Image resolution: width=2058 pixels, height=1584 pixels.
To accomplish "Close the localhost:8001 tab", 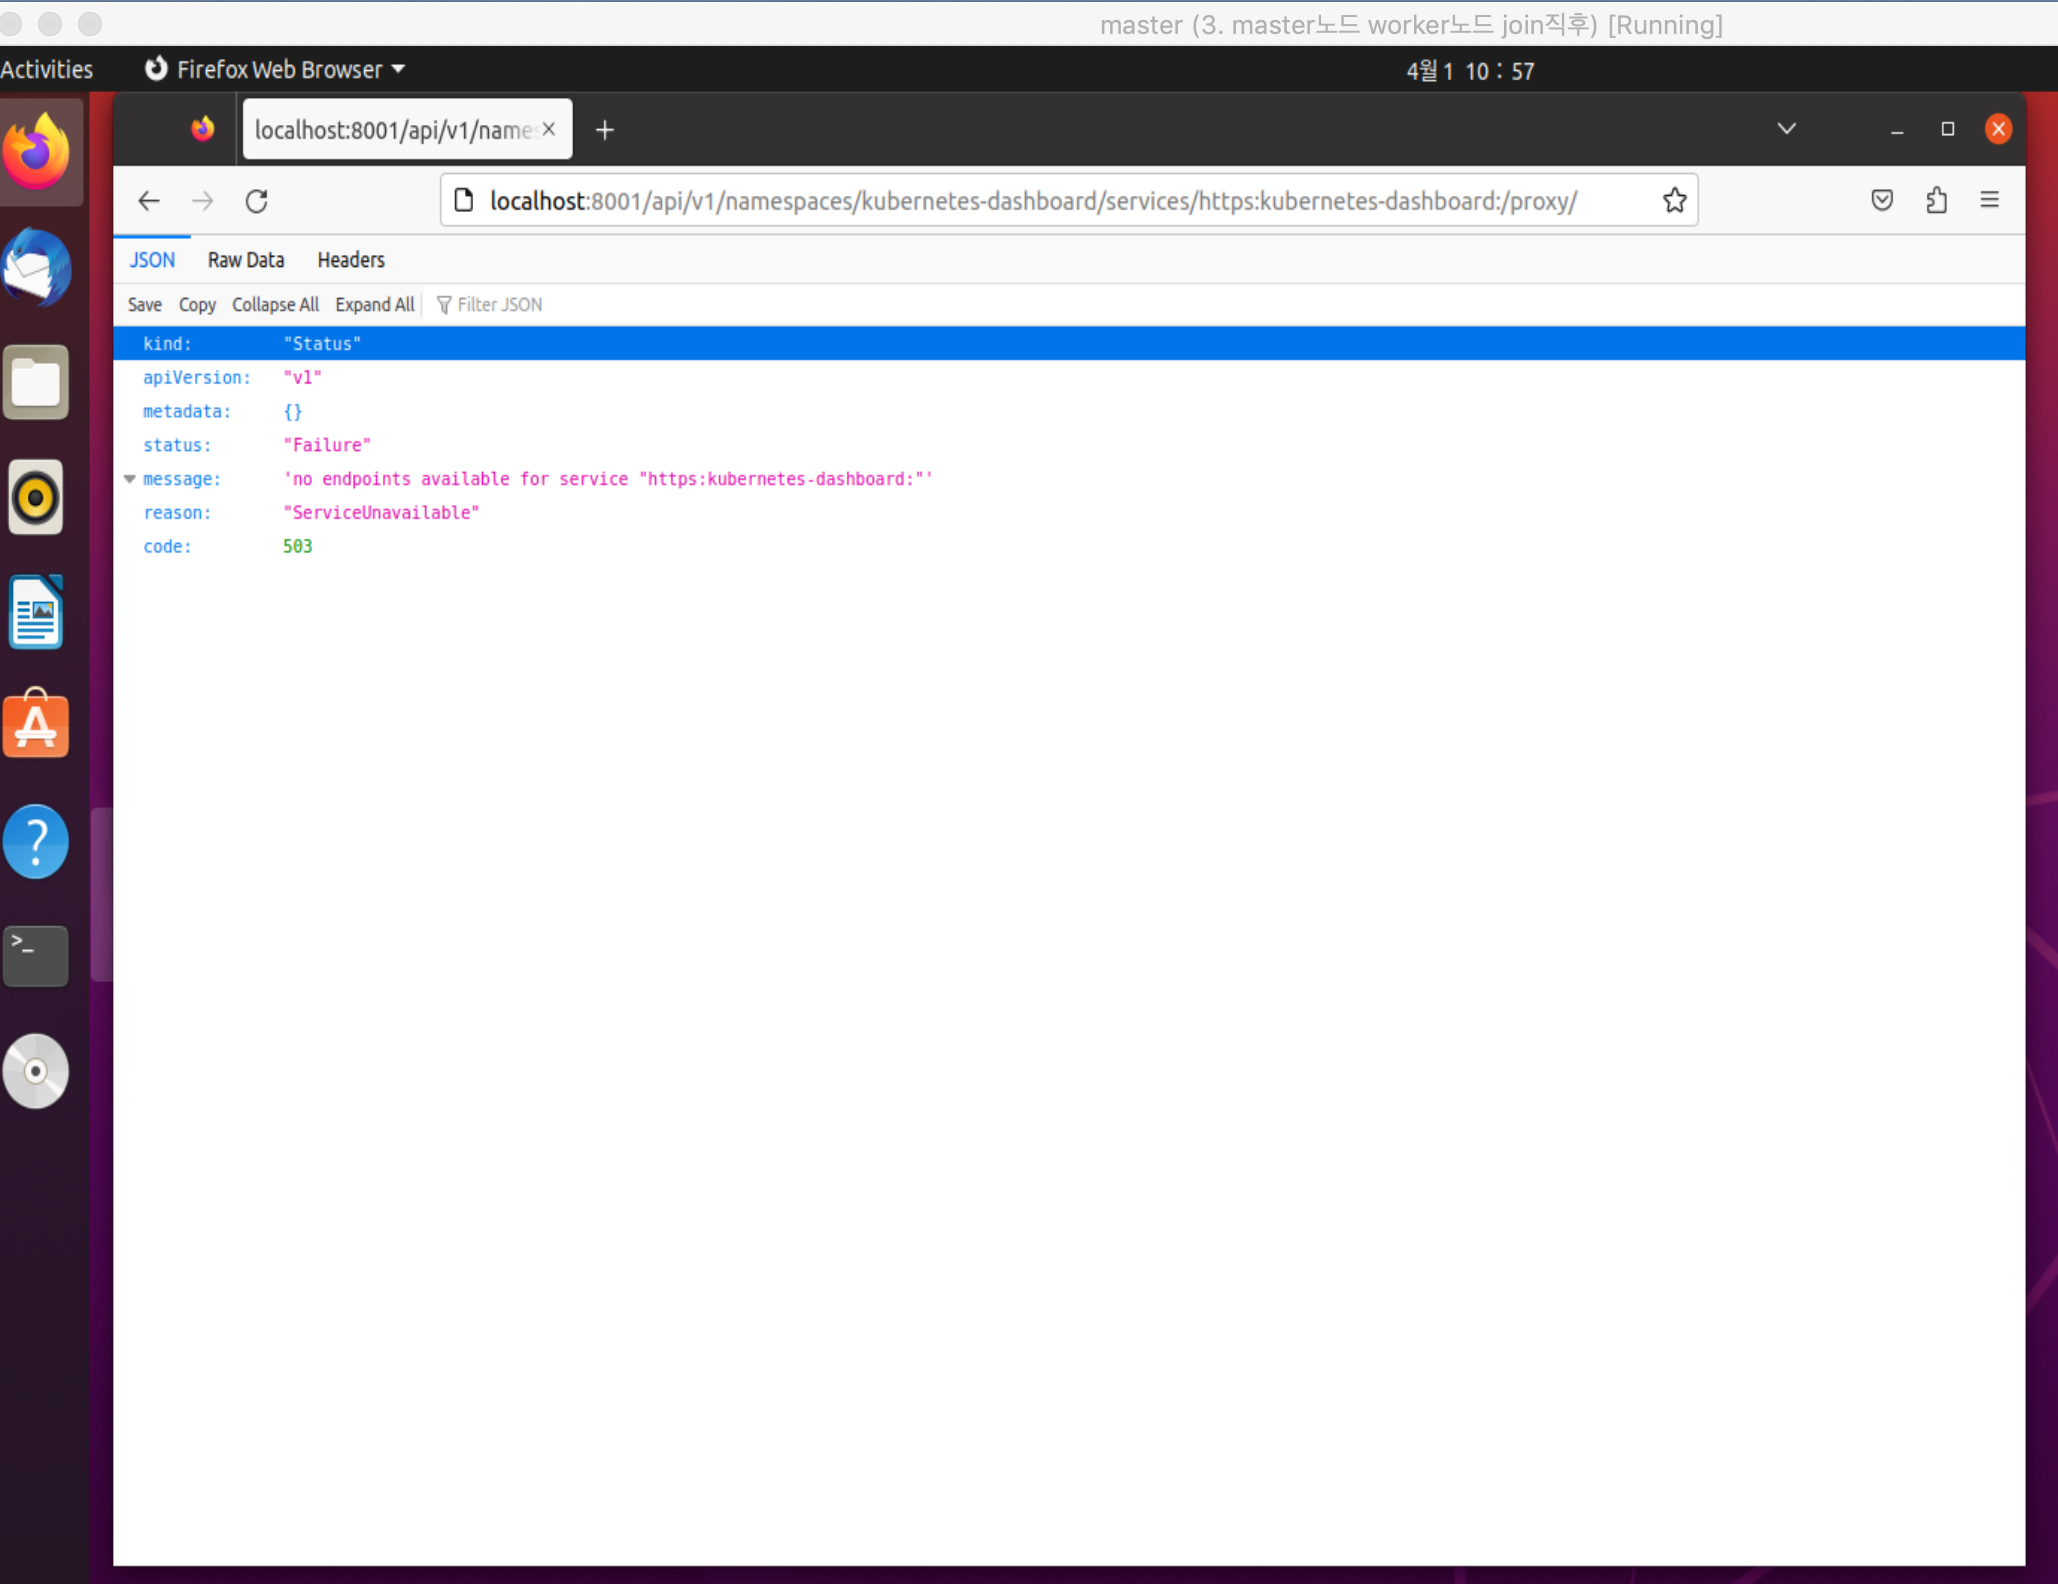I will coord(549,129).
